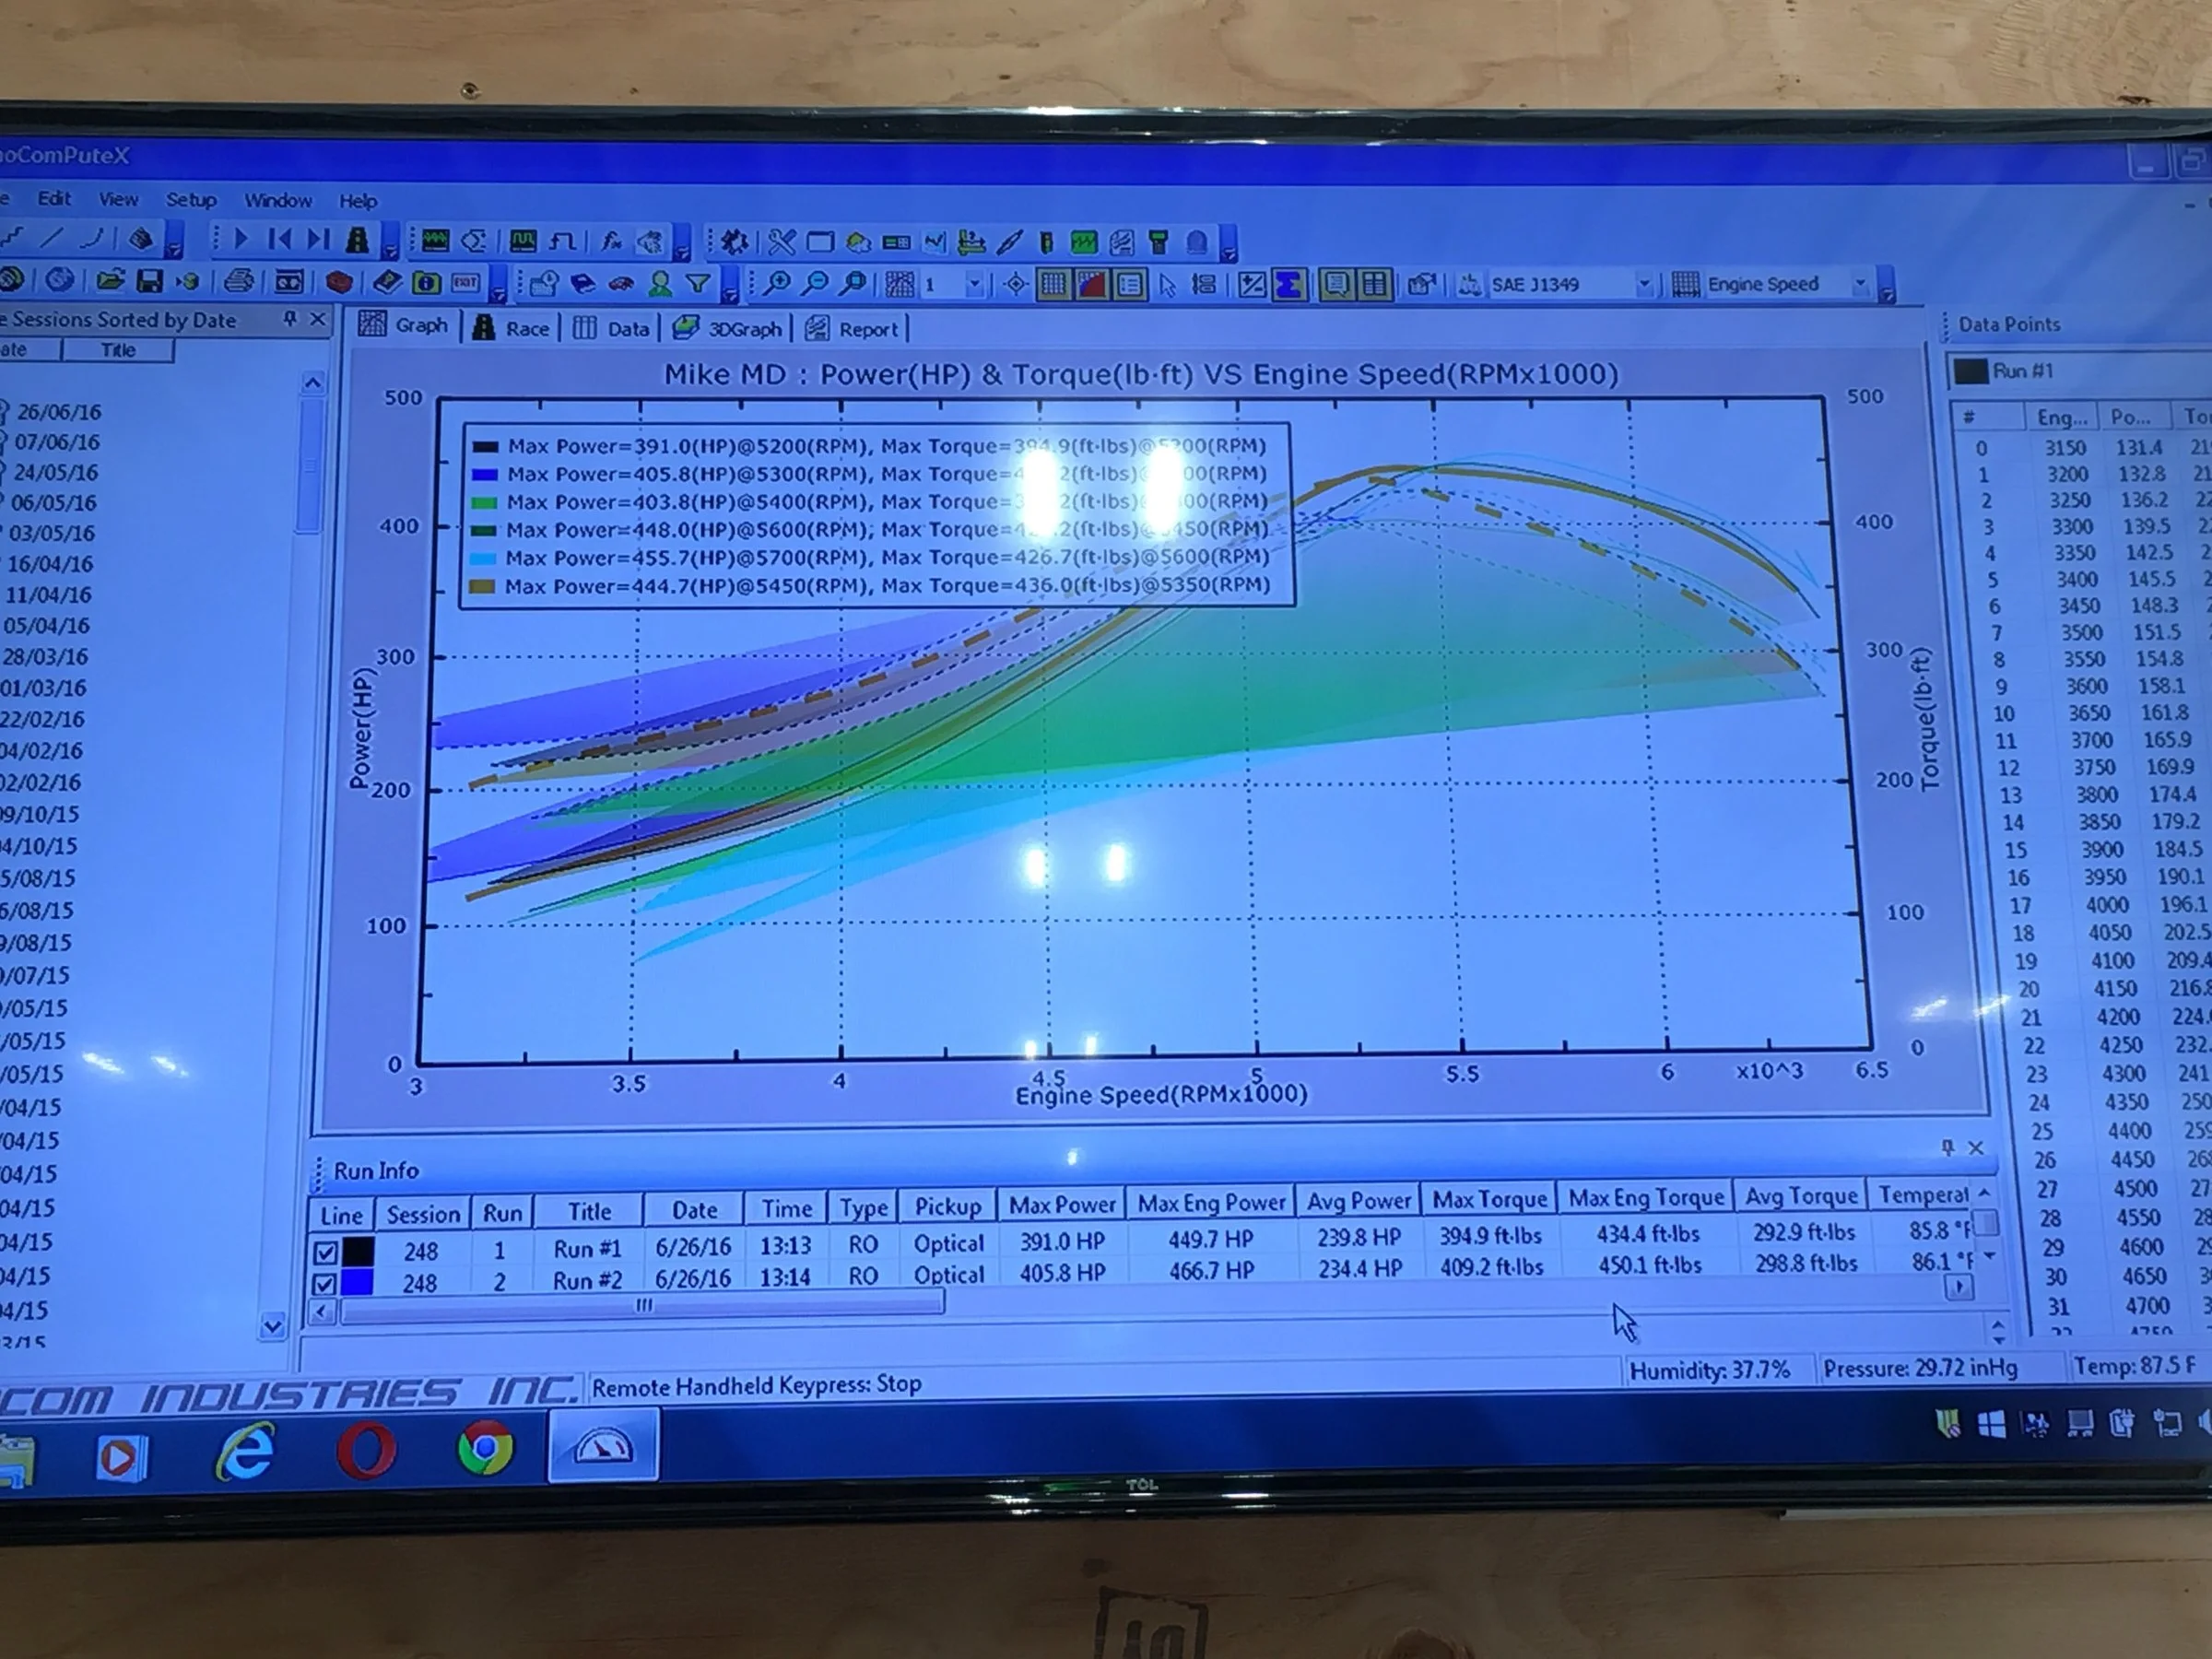
Task: Toggle the graph grid lines button
Action: [1052, 285]
